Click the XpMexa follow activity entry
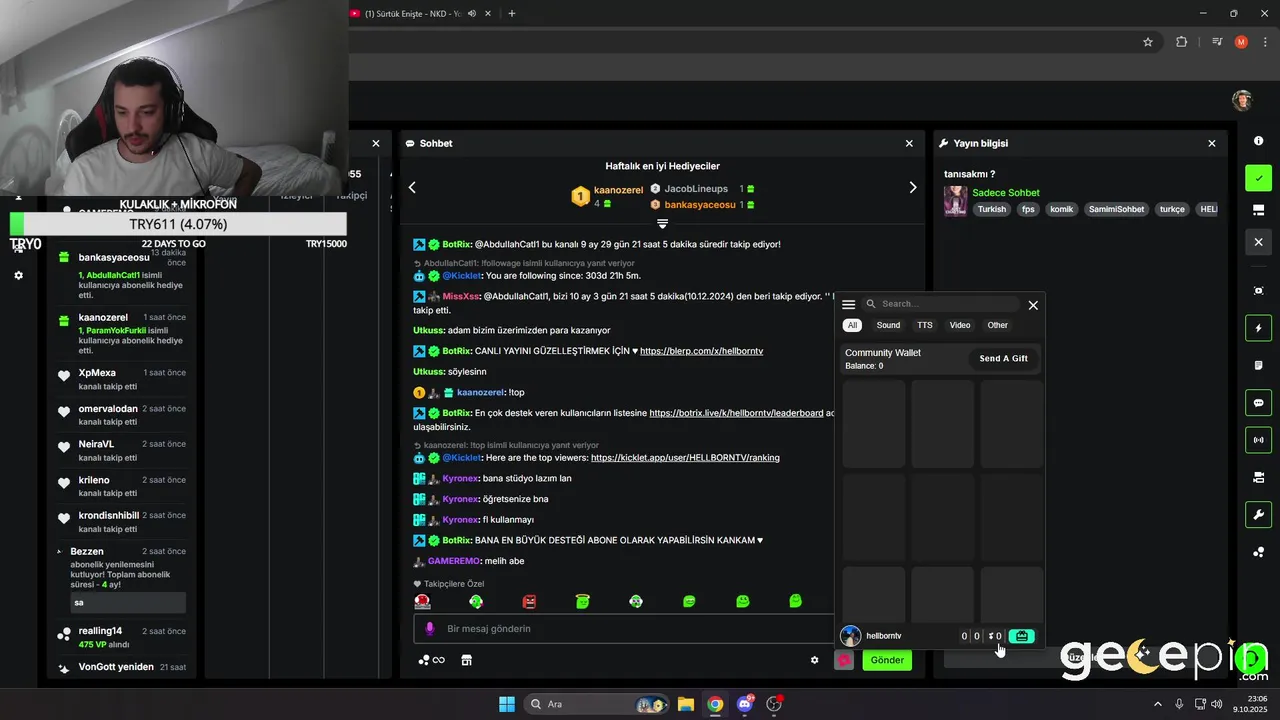Image resolution: width=1280 pixels, height=720 pixels. pos(122,379)
